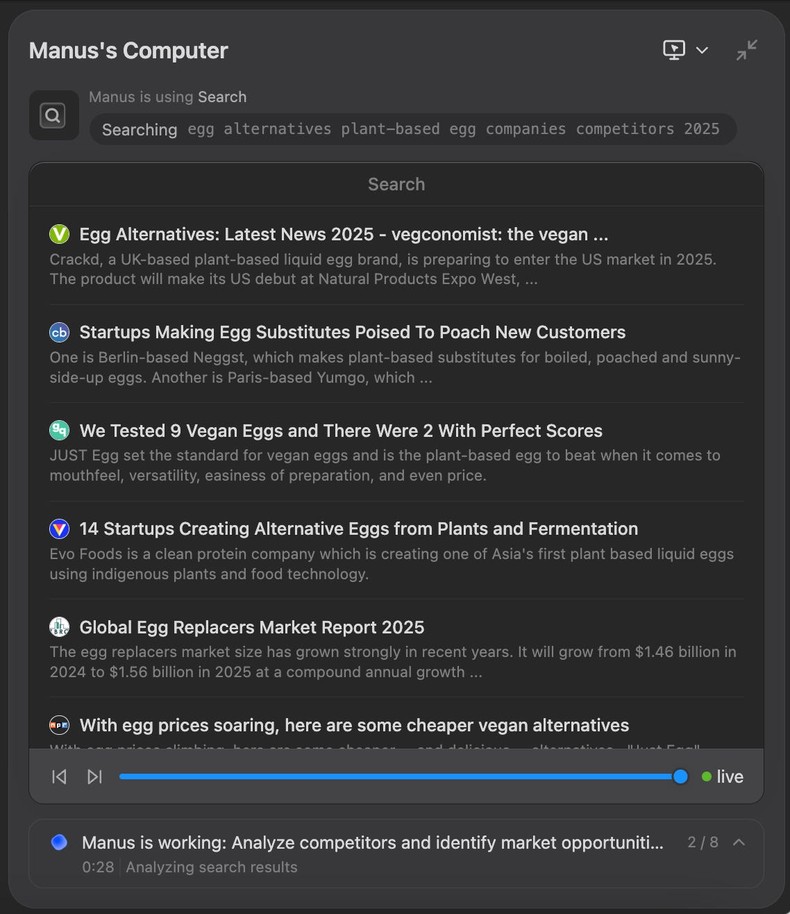Click favicon beside 14 Startups result
Image resolution: width=790 pixels, height=914 pixels.
point(59,529)
